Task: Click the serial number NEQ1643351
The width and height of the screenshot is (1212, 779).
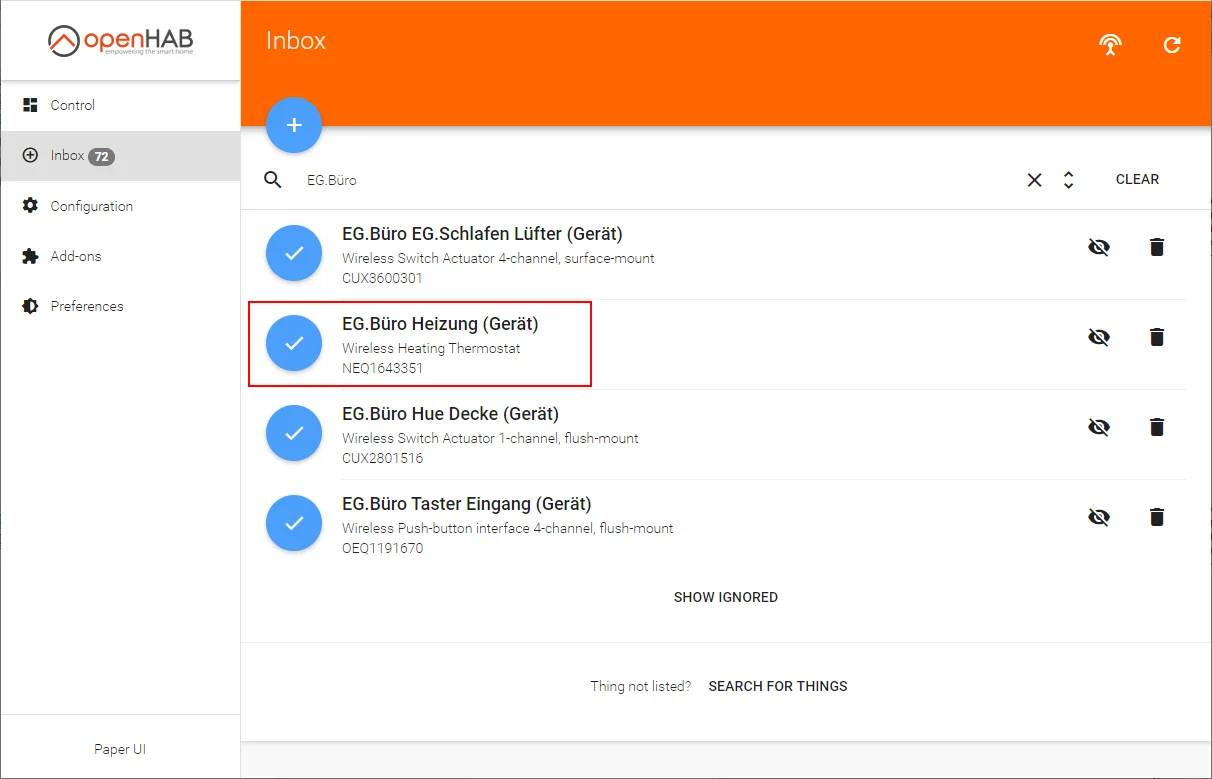Action: [x=382, y=368]
